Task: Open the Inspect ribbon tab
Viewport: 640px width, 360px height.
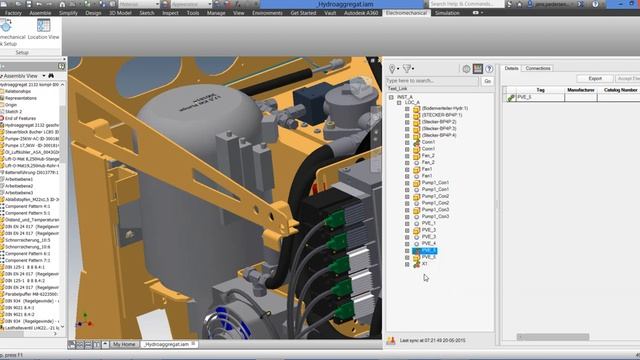Action: (x=170, y=13)
